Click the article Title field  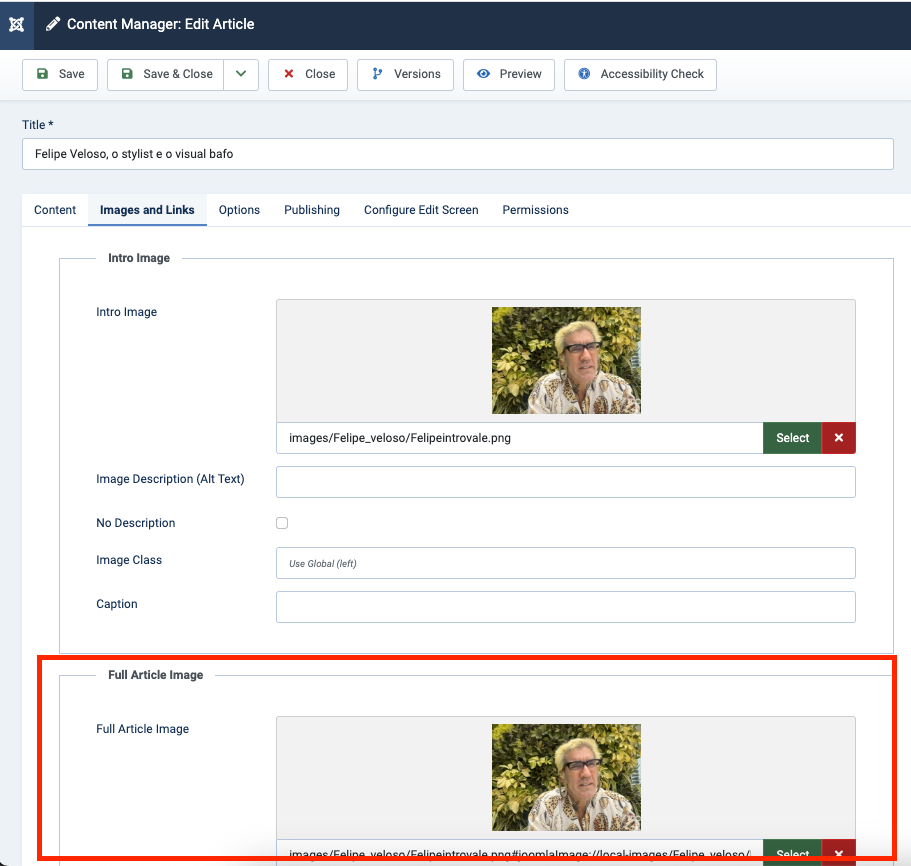pos(457,154)
